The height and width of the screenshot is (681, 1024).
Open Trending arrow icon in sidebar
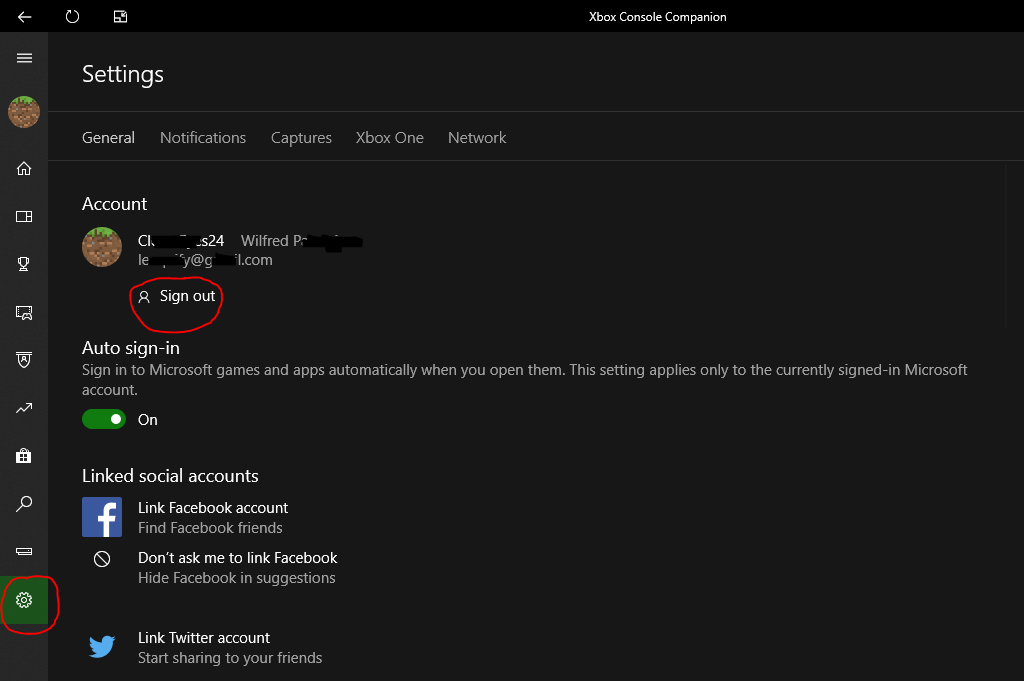[x=24, y=408]
